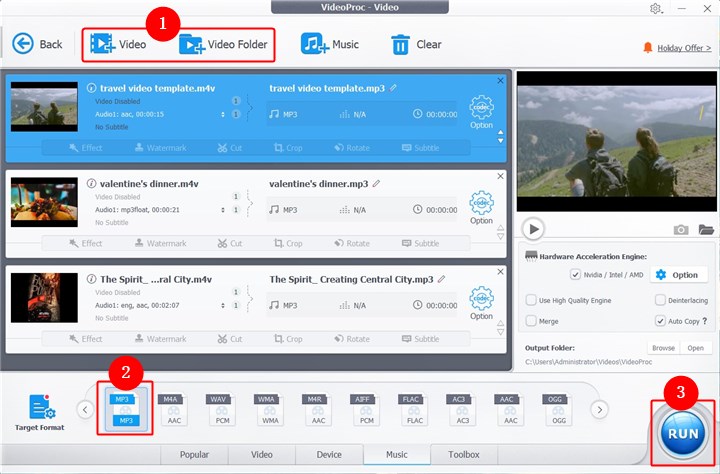Select WMA output format
The image size is (720, 474).
270,409
